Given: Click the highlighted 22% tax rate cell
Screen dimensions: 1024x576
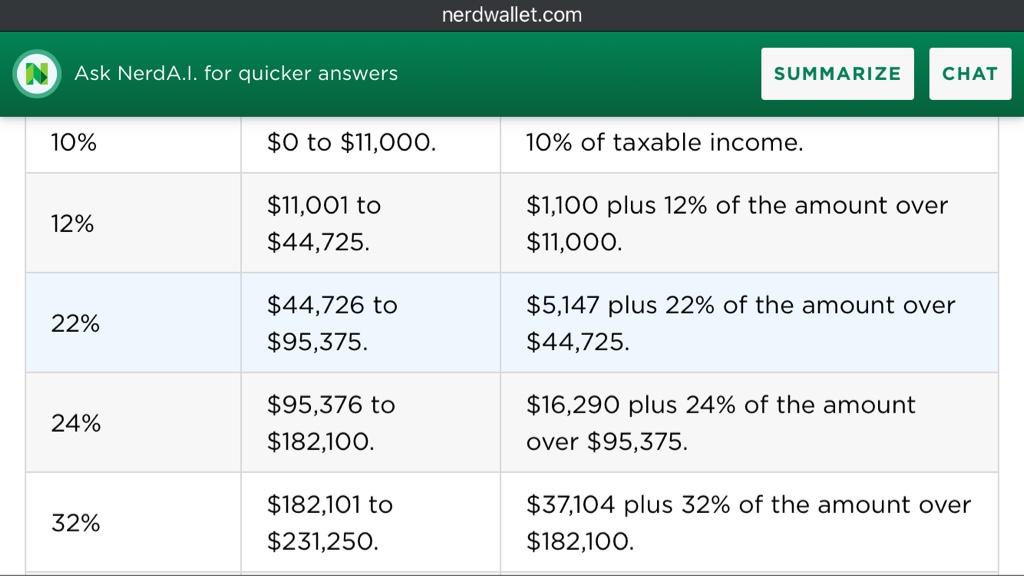Looking at the screenshot, I should (x=133, y=323).
